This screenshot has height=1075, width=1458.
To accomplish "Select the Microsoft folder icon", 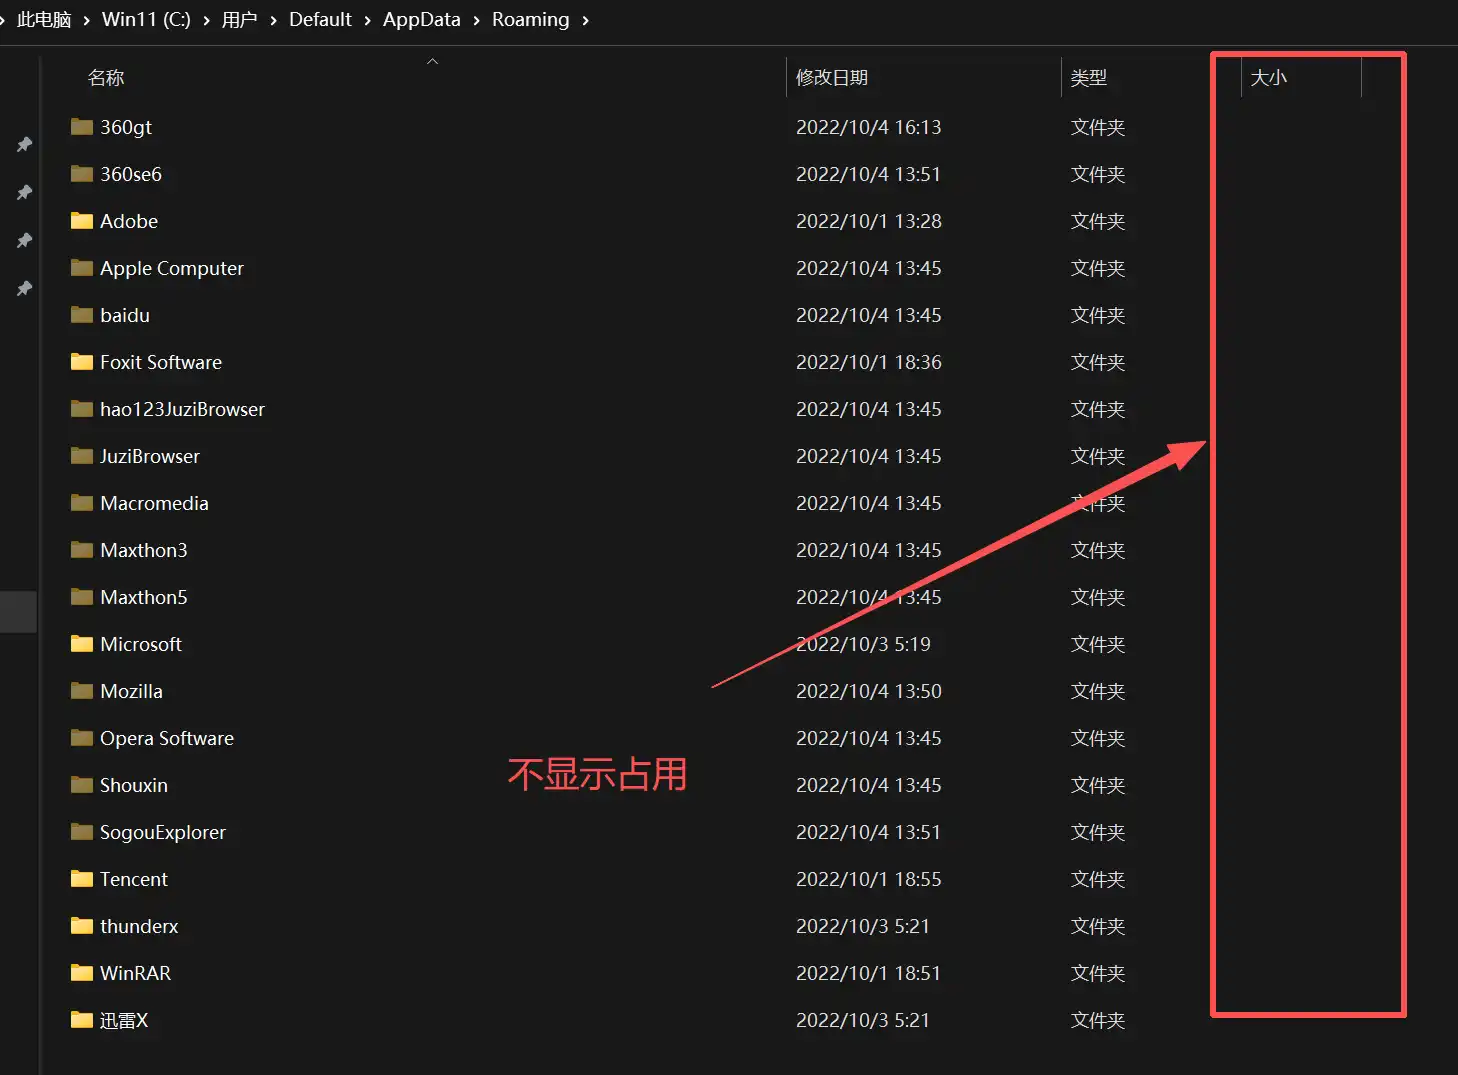I will coord(82,644).
